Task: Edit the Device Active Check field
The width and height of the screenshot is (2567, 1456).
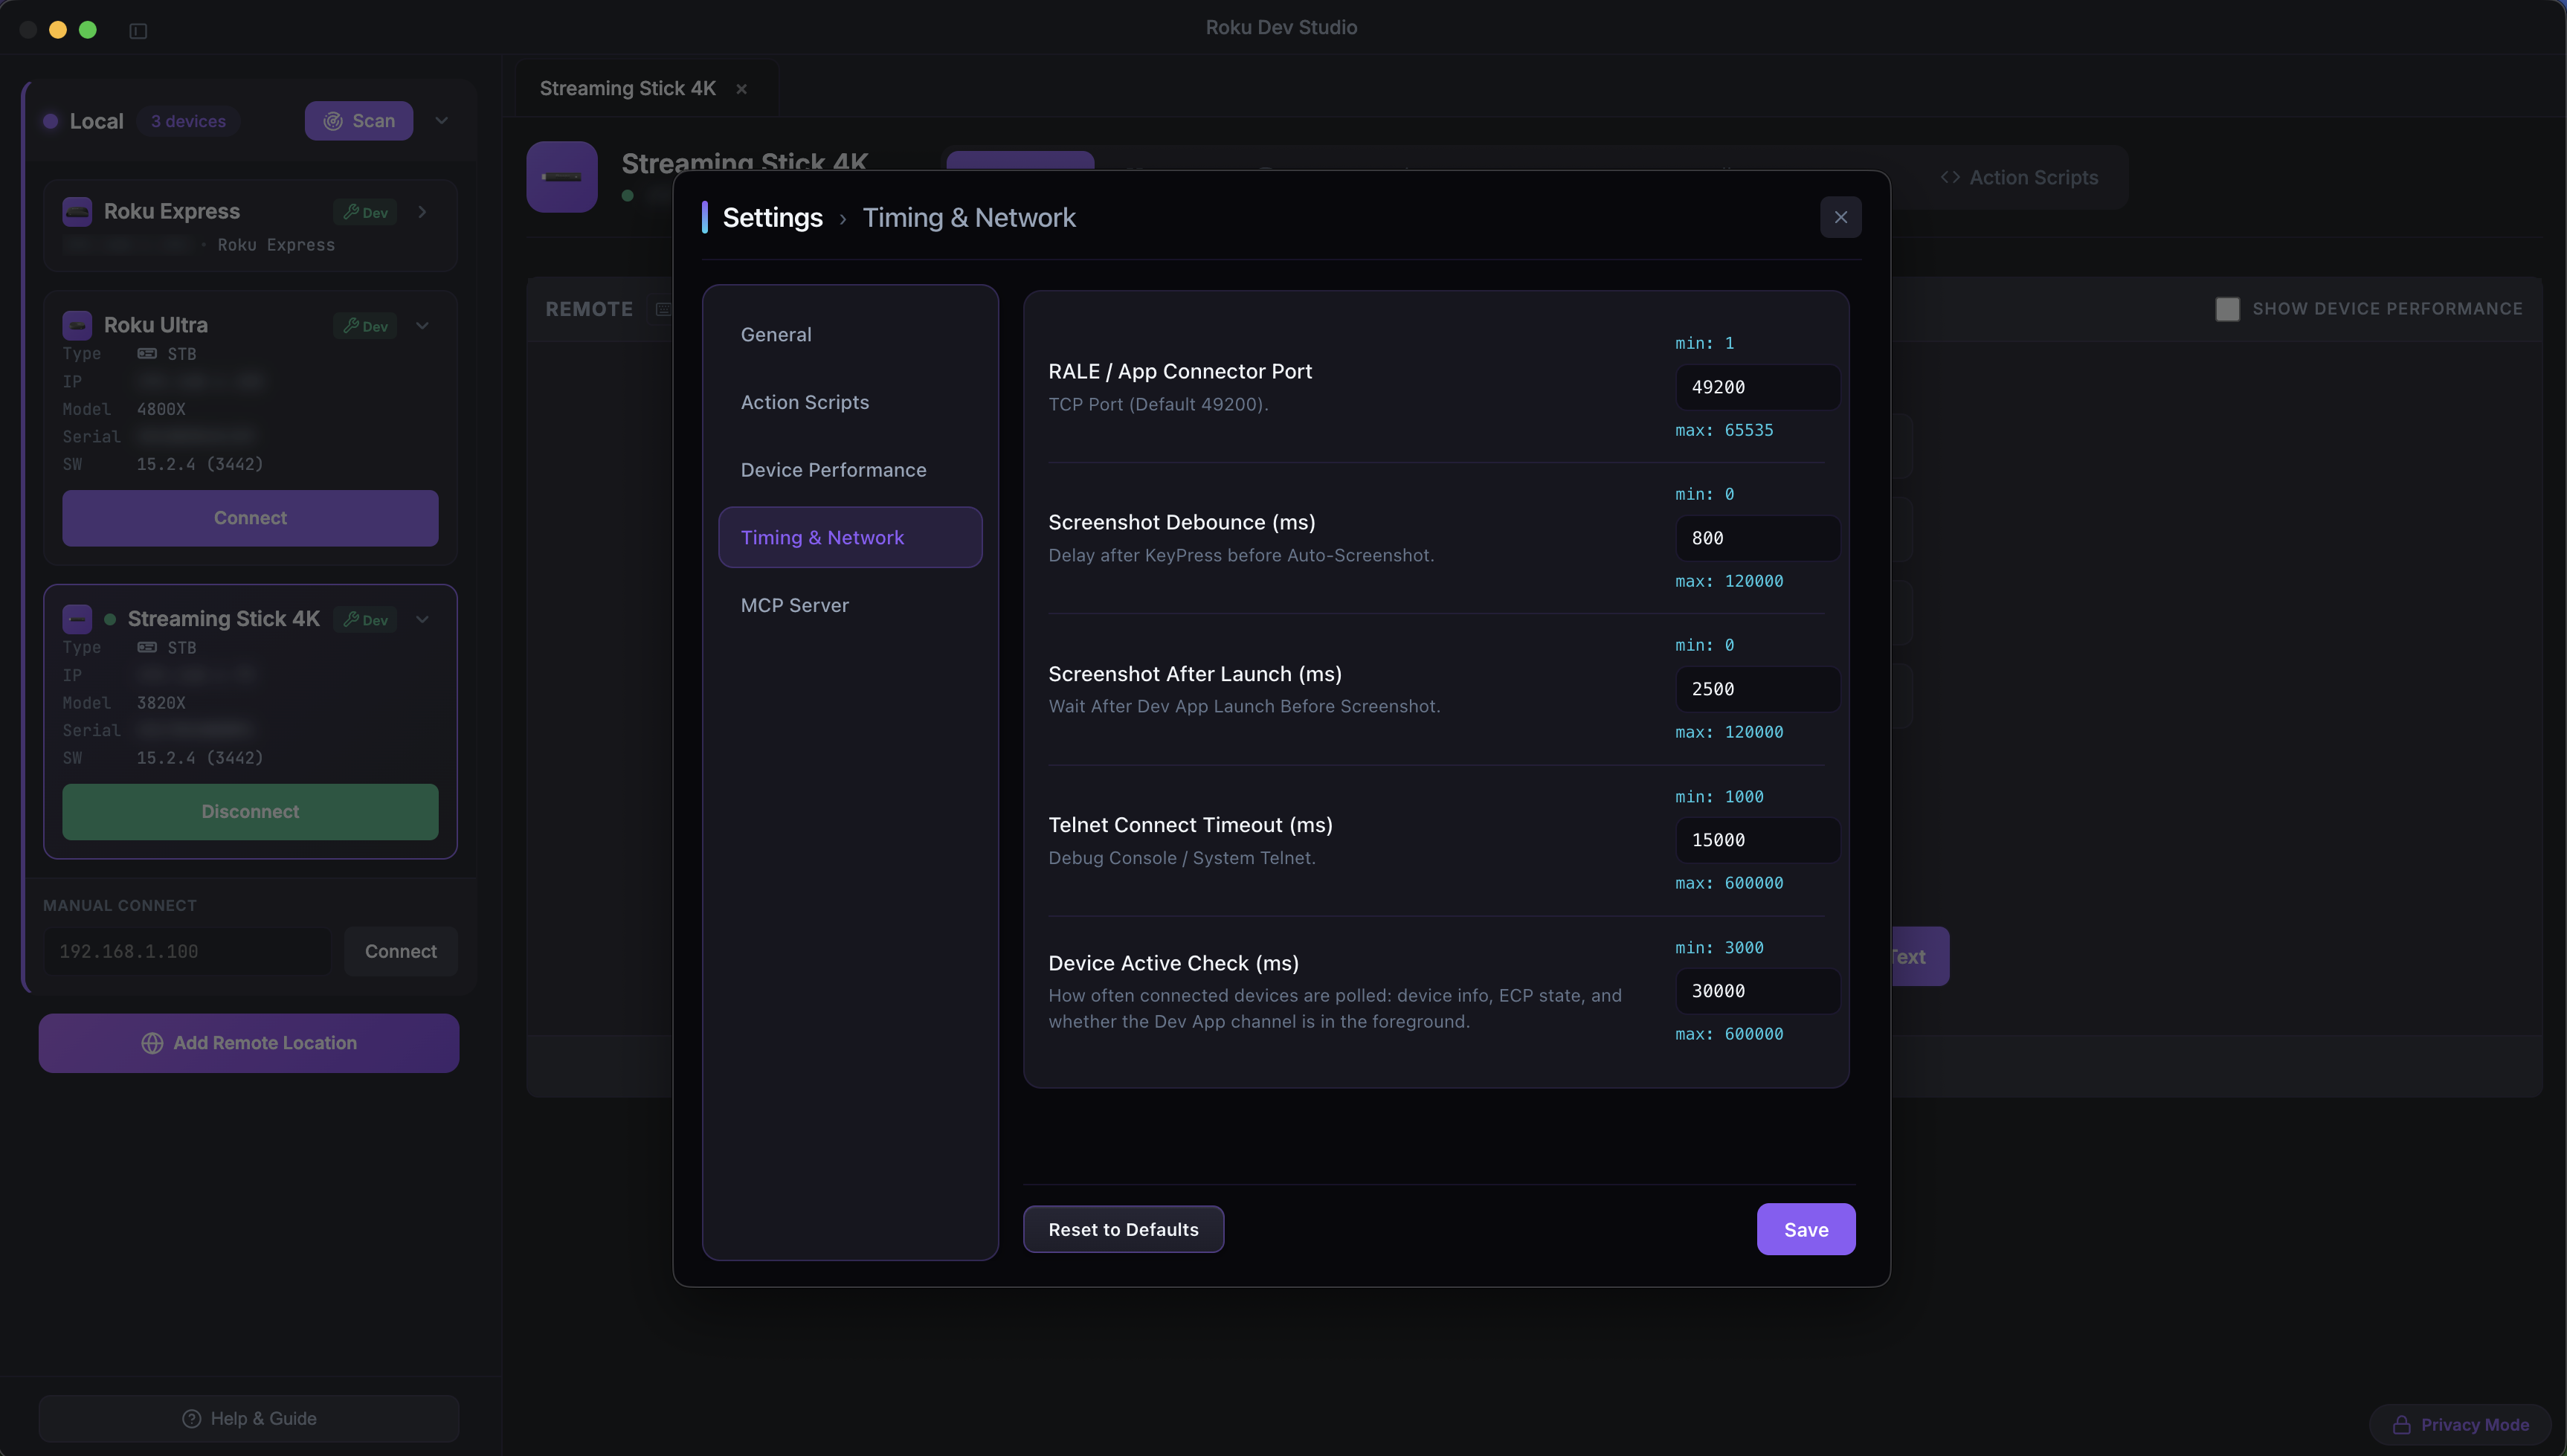Action: click(1757, 991)
